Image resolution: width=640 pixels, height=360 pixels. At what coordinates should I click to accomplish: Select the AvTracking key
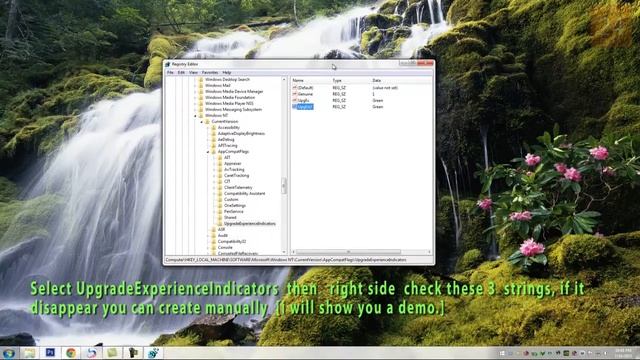(x=234, y=169)
